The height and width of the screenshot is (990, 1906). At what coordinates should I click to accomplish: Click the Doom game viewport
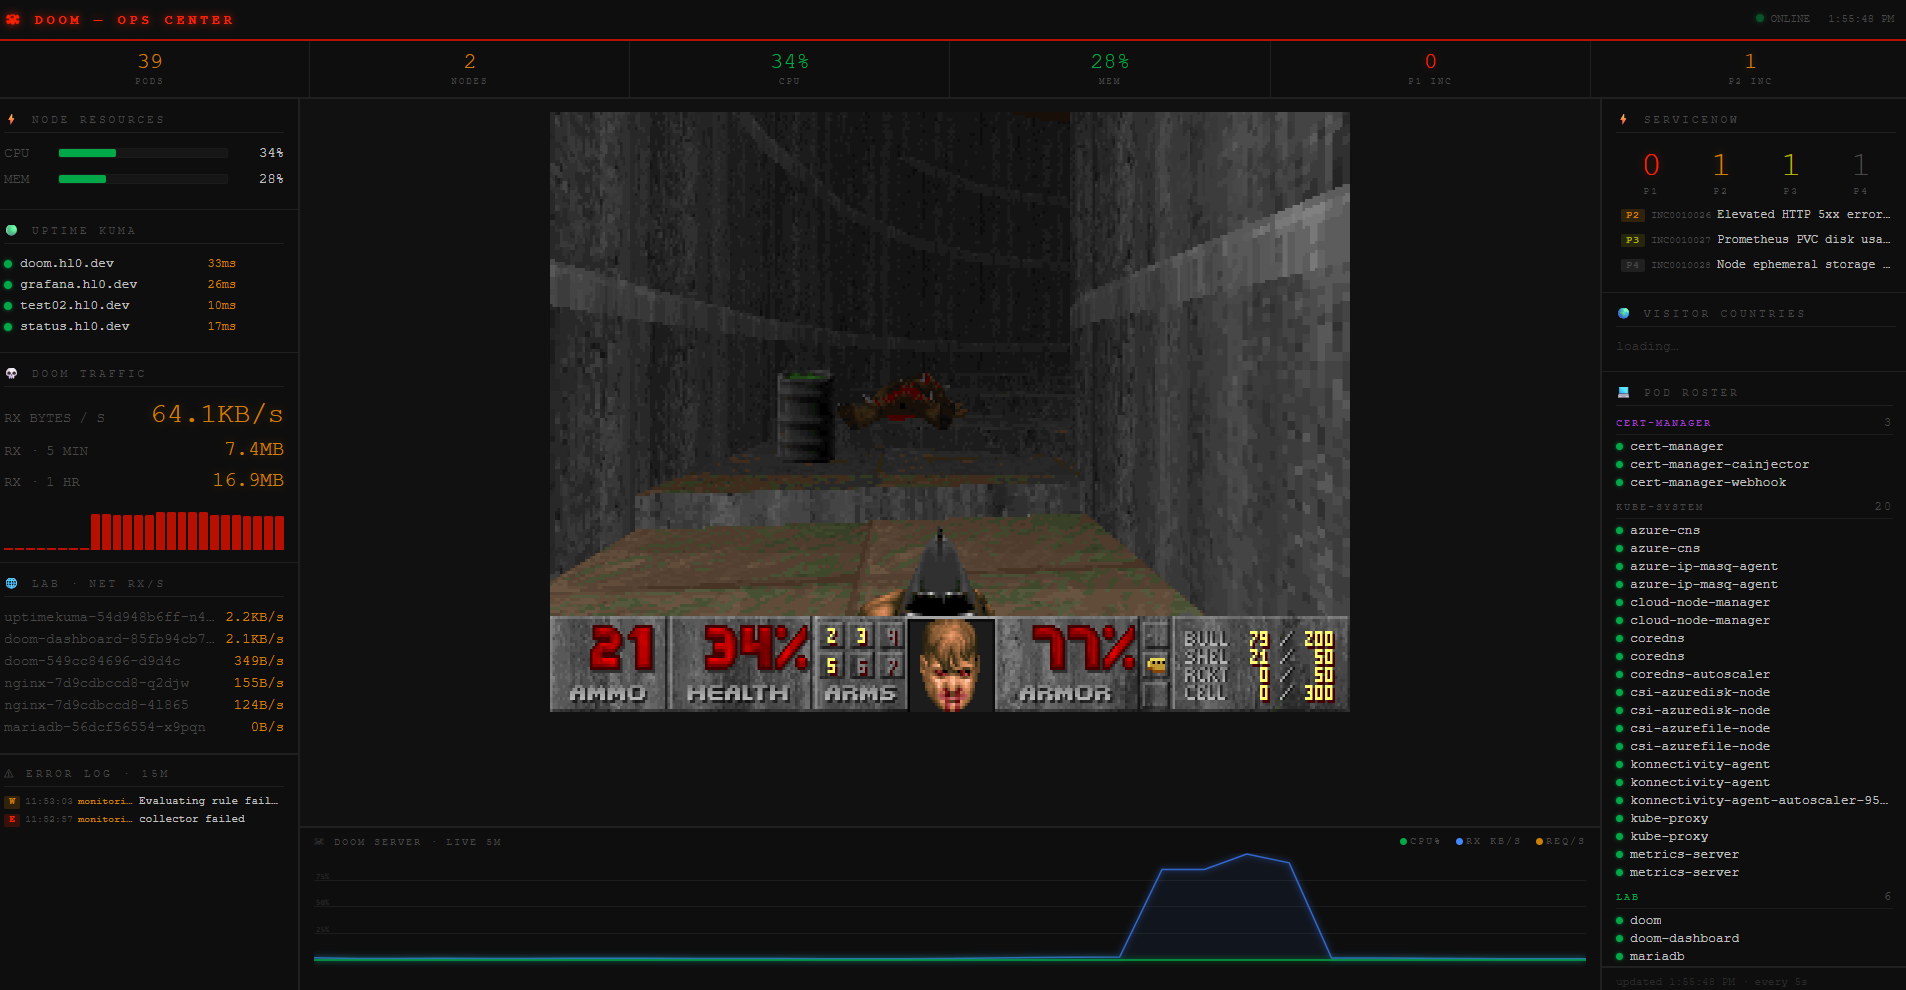point(950,412)
